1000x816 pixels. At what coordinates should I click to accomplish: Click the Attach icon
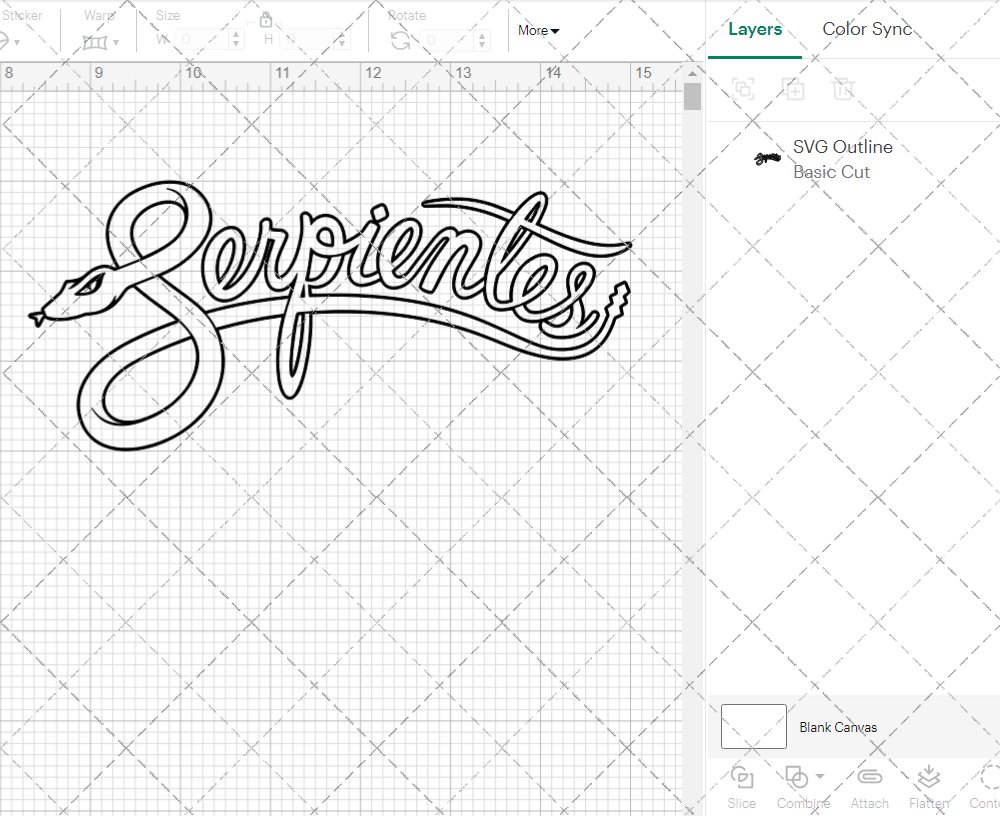[869, 786]
